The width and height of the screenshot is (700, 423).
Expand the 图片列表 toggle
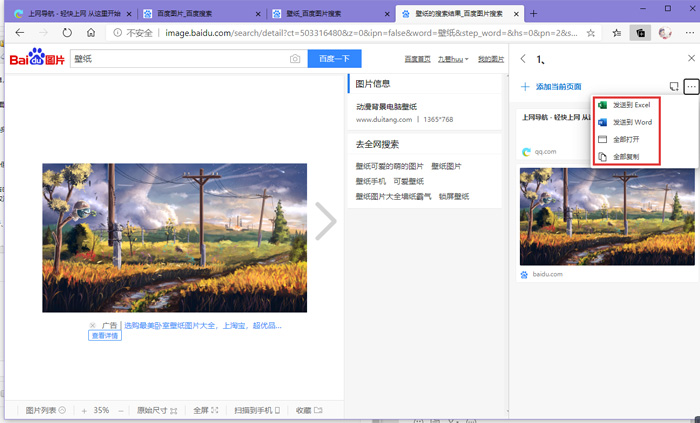pos(46,411)
